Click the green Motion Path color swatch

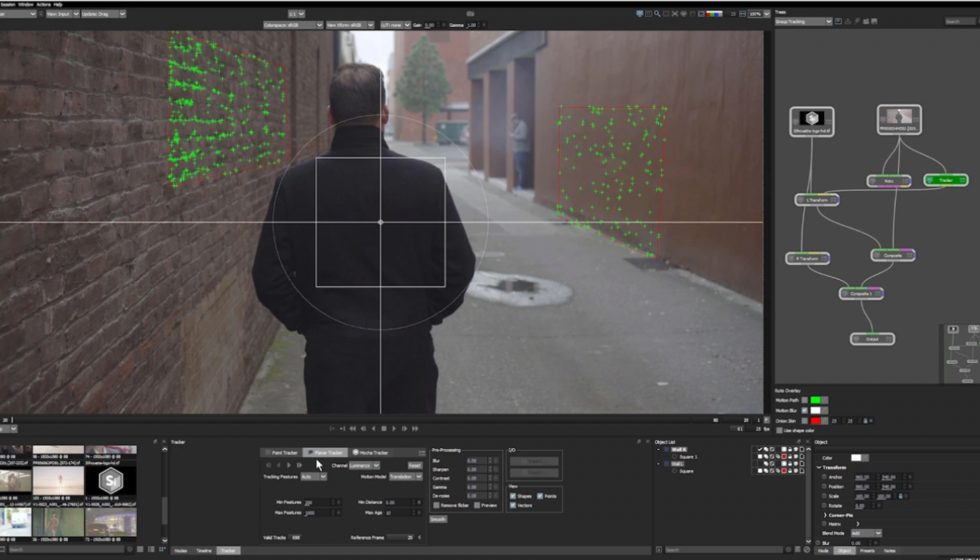tap(815, 401)
